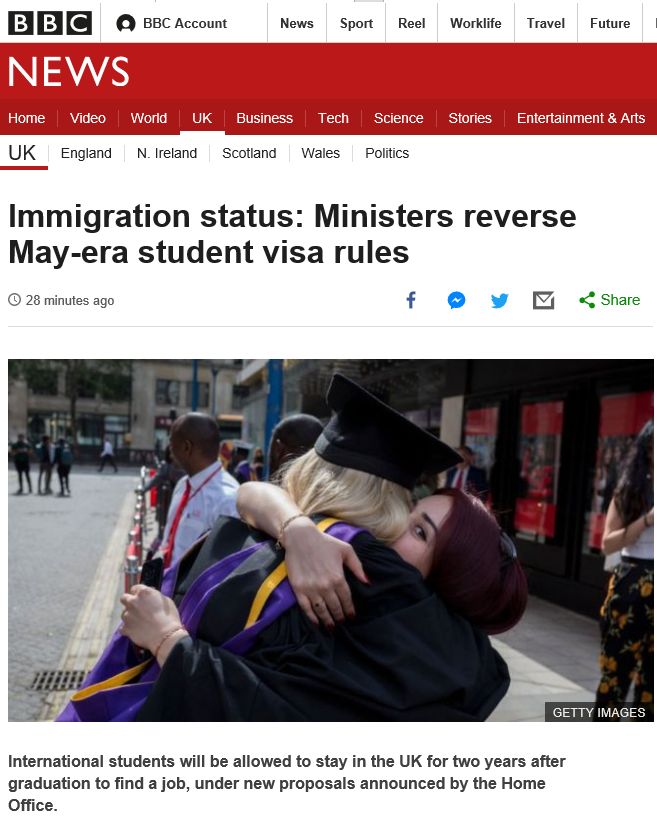
Task: Go to the Politics sub-section
Action: (387, 153)
